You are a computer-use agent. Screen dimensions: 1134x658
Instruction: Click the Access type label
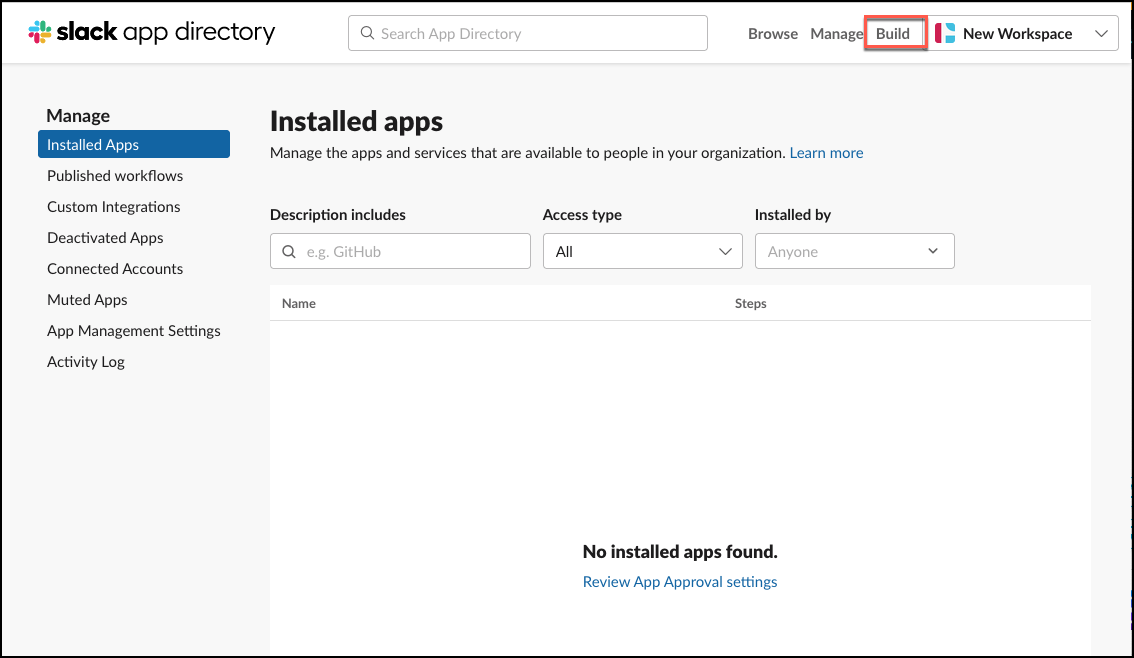(x=582, y=215)
